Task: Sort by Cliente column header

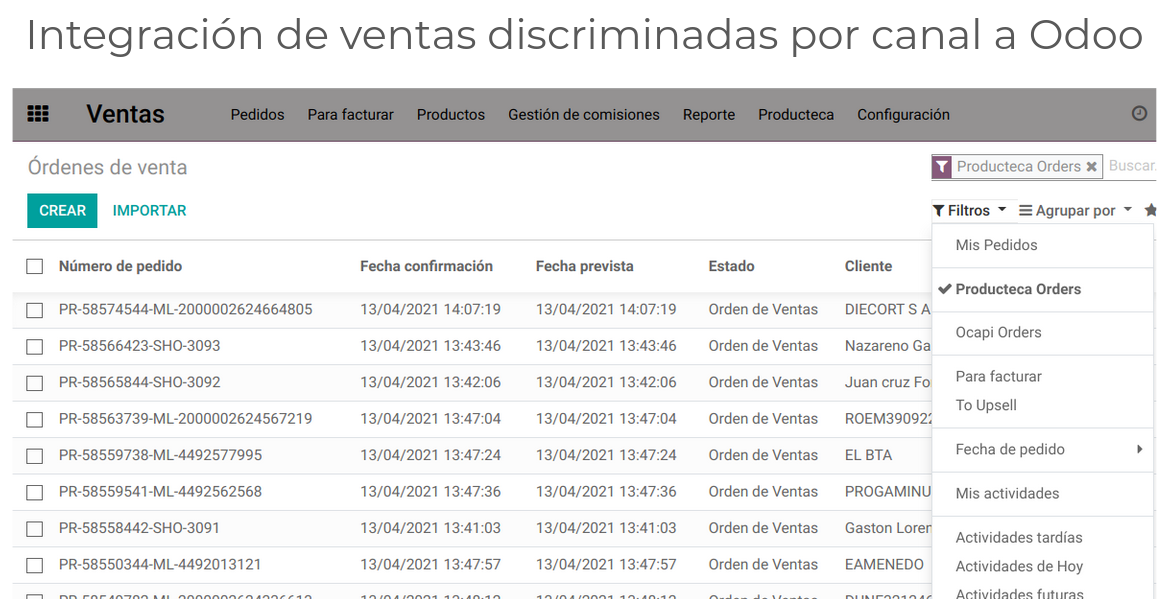Action: pyautogui.click(x=868, y=266)
